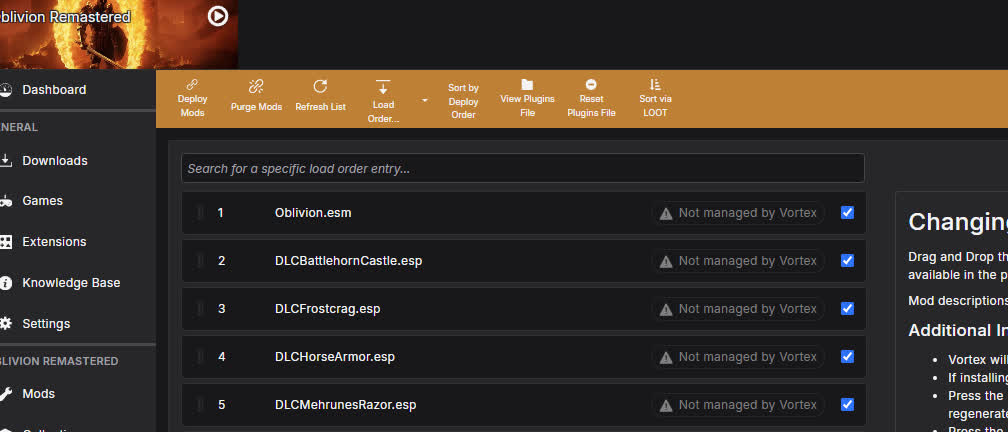
Task: Click the Sort via LOOT icon
Action: (655, 84)
